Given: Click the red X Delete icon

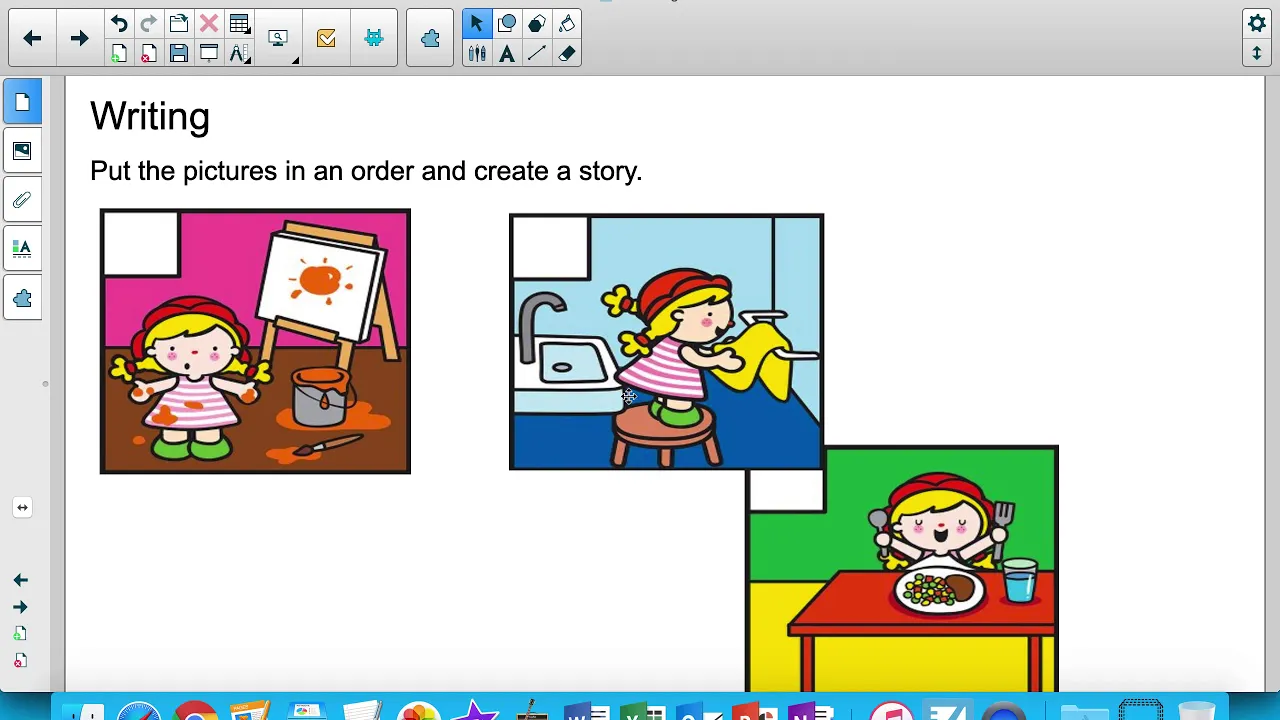Looking at the screenshot, I should click(209, 23).
